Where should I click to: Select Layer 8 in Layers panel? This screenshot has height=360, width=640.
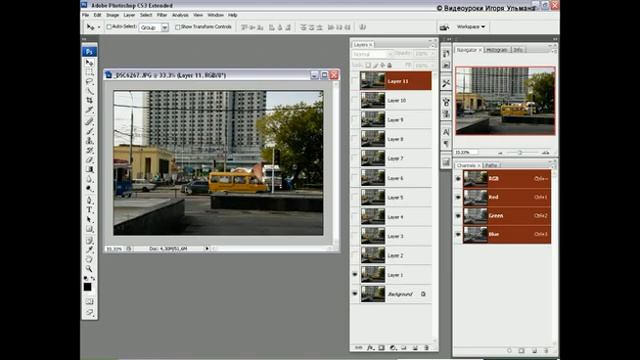396,139
